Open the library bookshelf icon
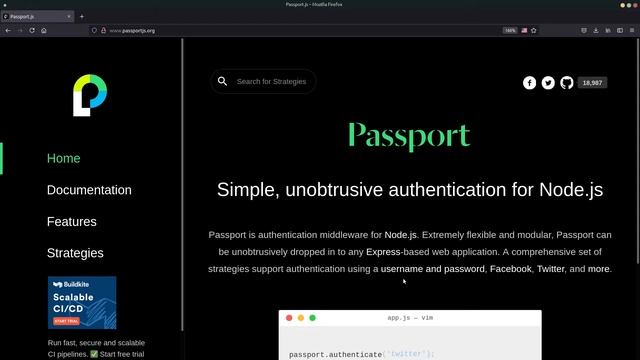This screenshot has width=640, height=360. tap(608, 31)
